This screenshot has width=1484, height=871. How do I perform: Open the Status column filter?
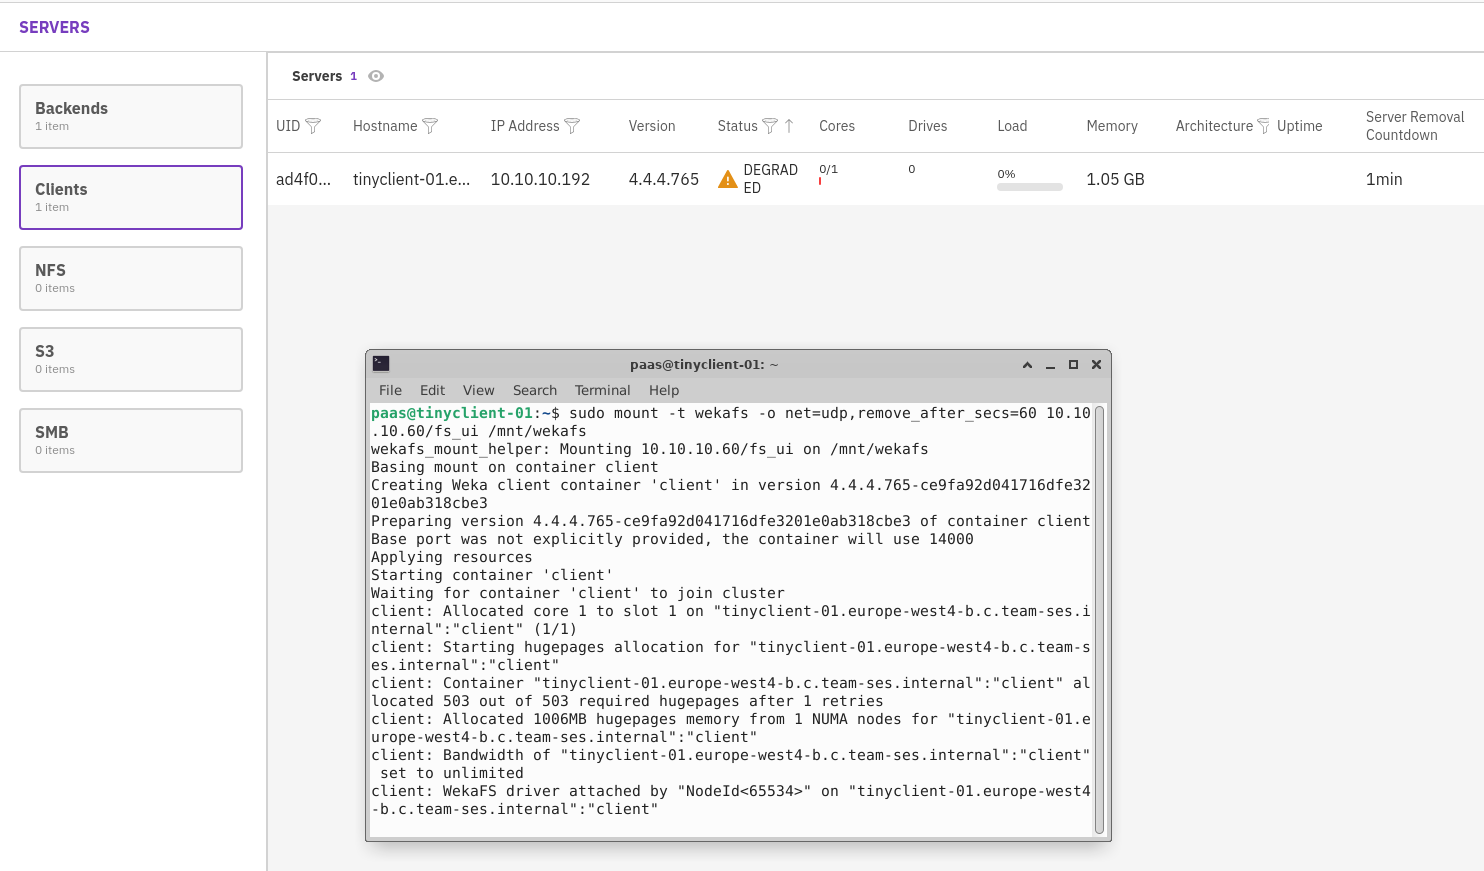click(770, 126)
